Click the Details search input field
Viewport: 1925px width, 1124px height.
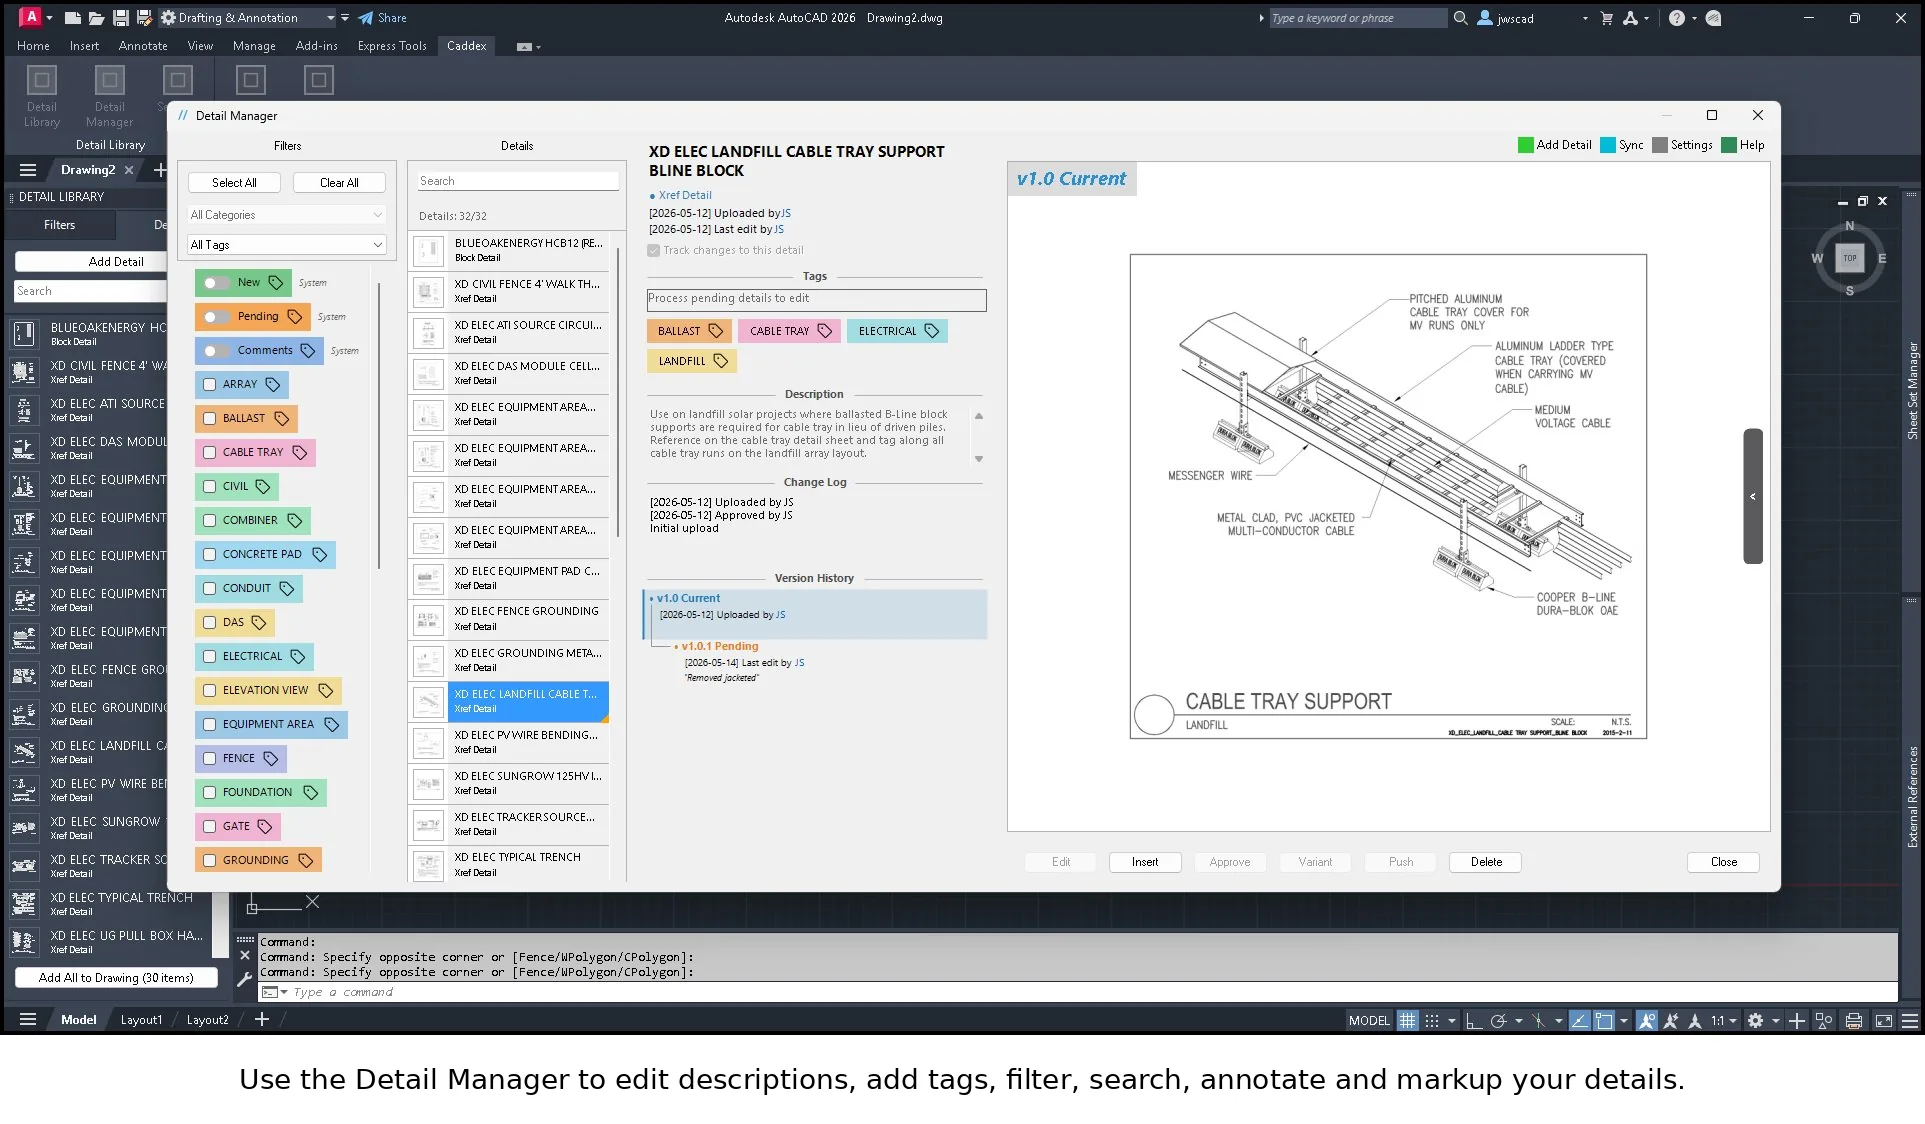518,181
